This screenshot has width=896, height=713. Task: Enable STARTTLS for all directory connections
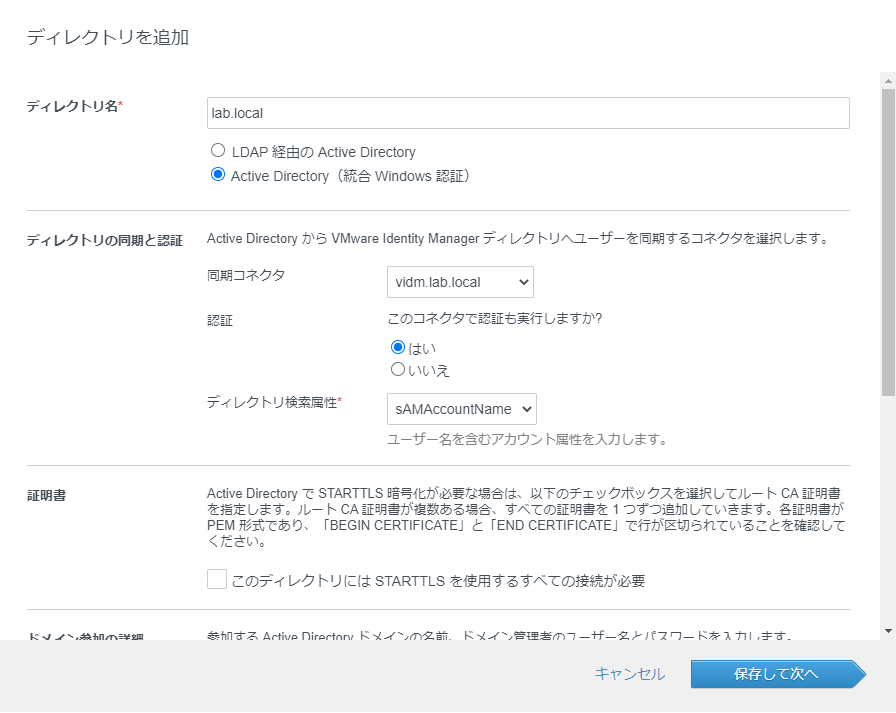pos(216,578)
